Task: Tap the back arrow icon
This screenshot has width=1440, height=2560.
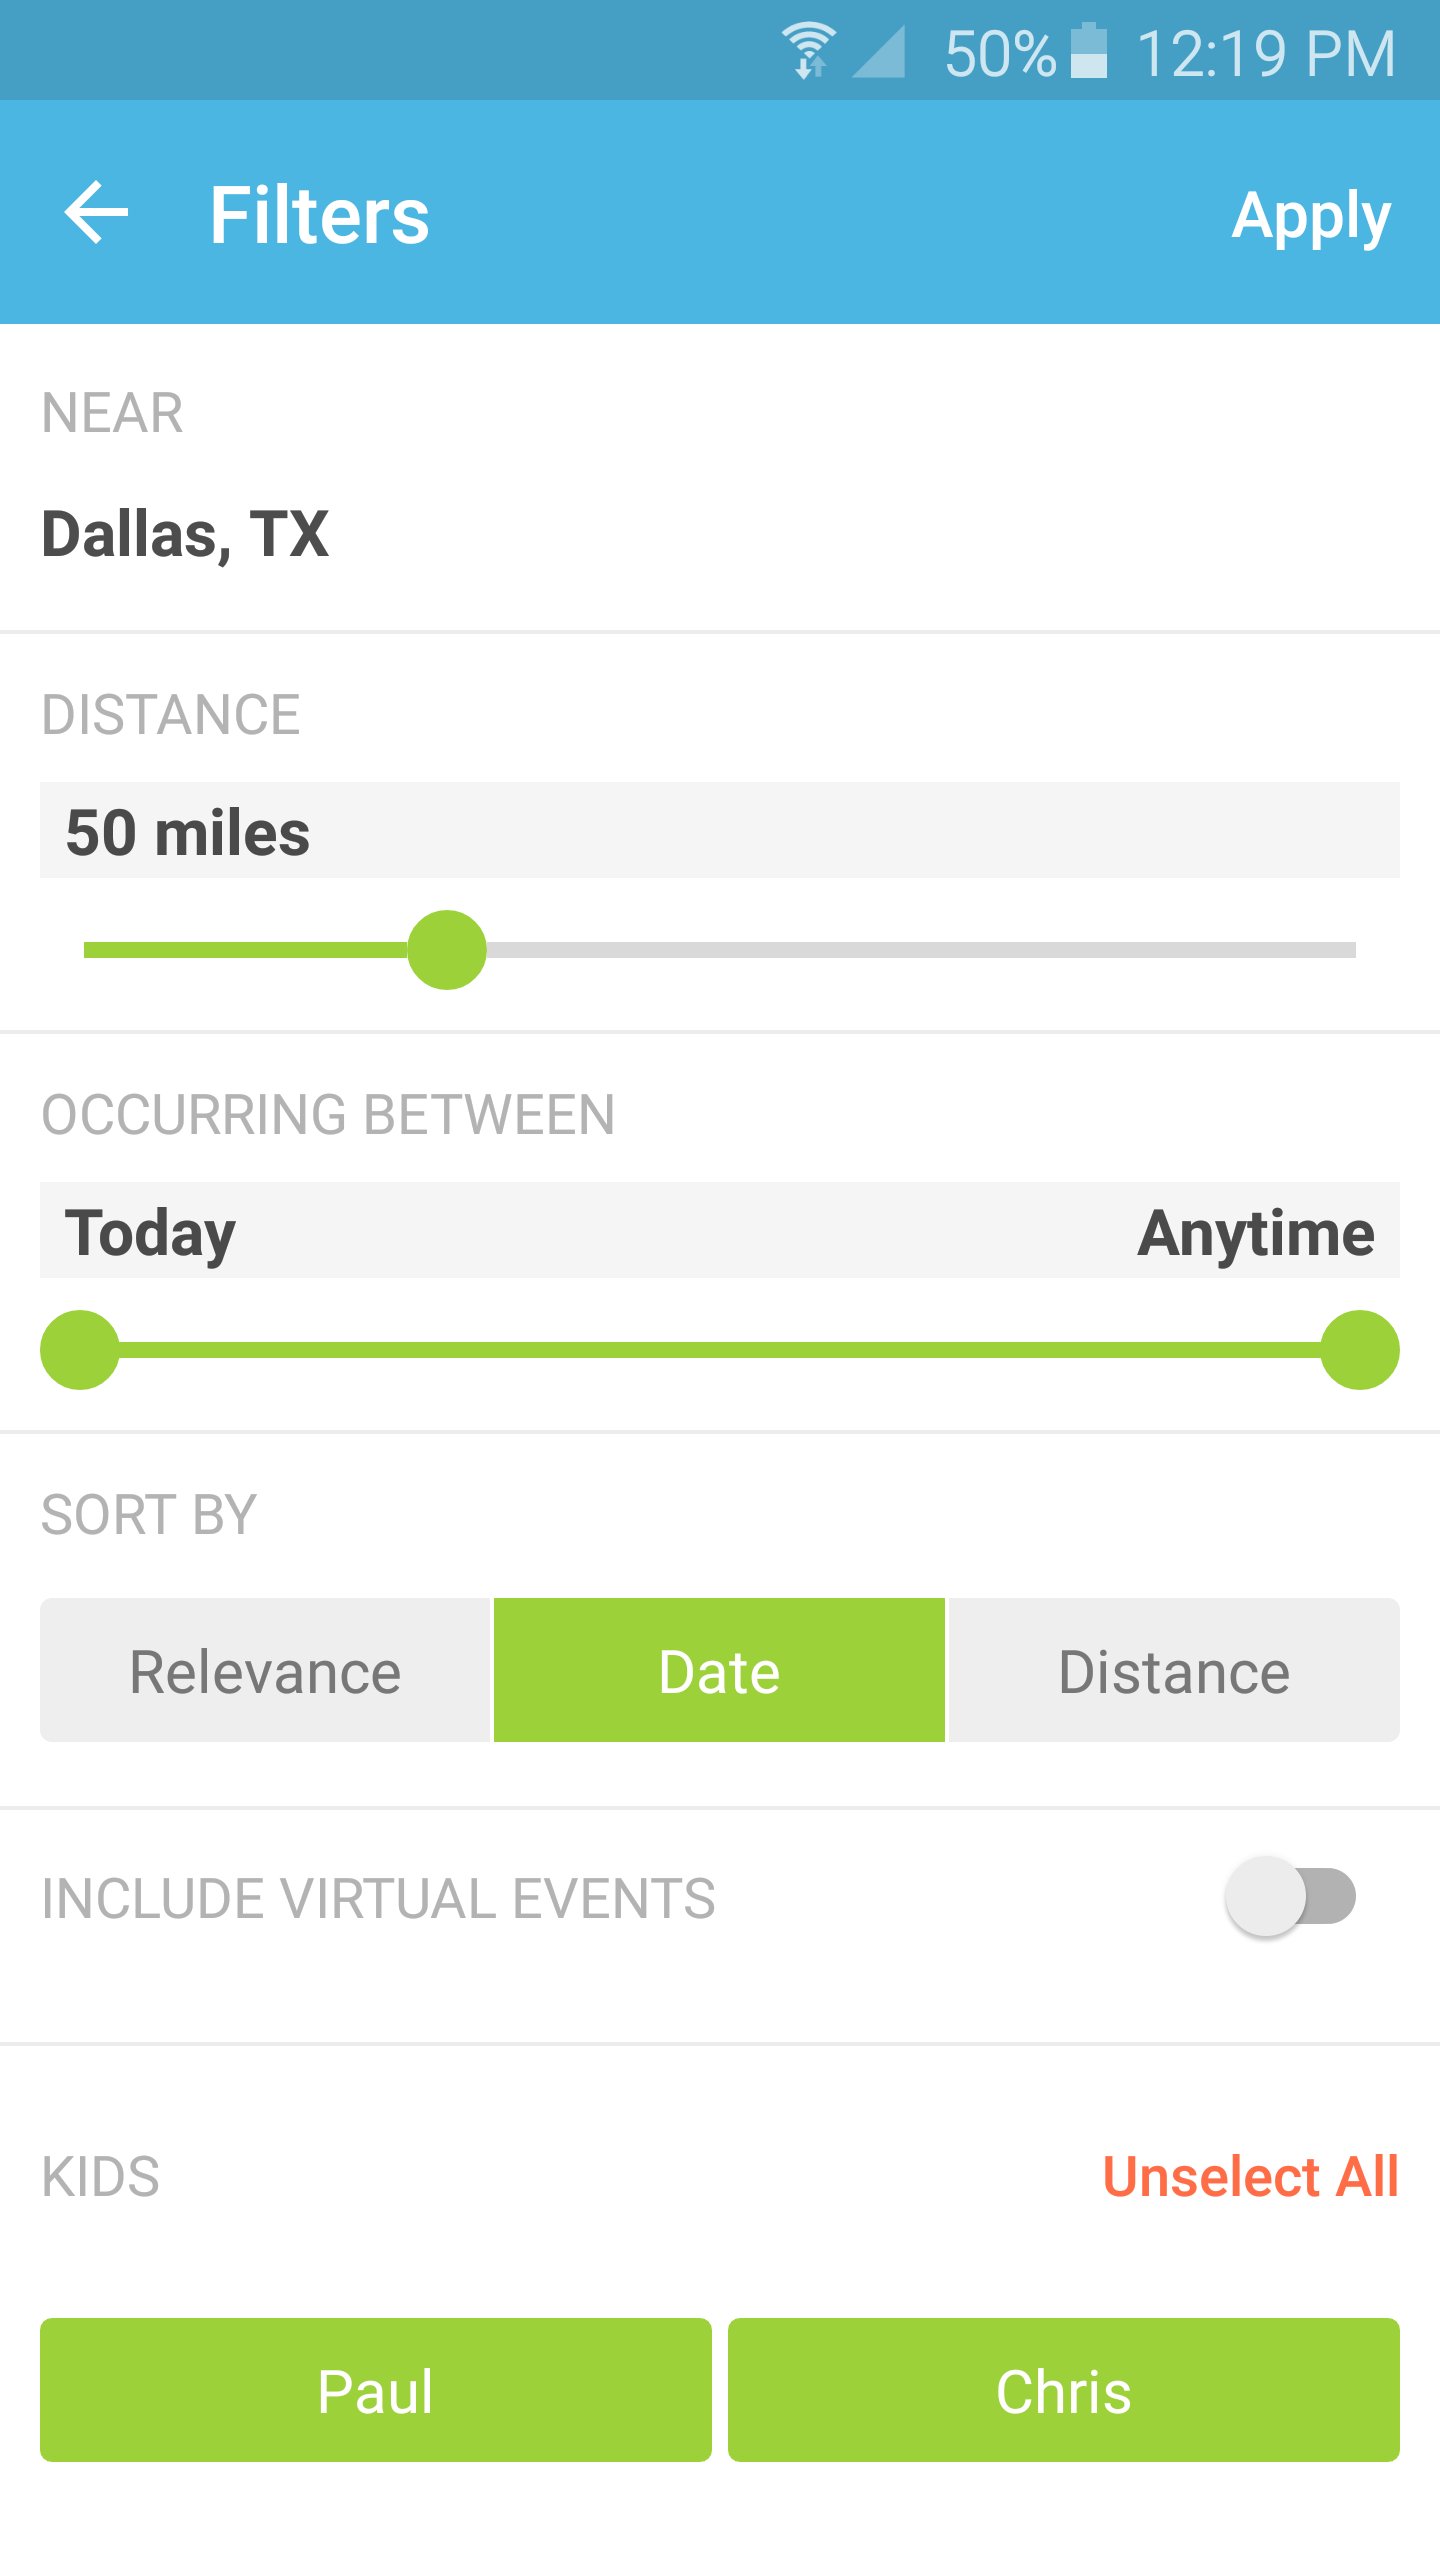Action: (x=97, y=213)
